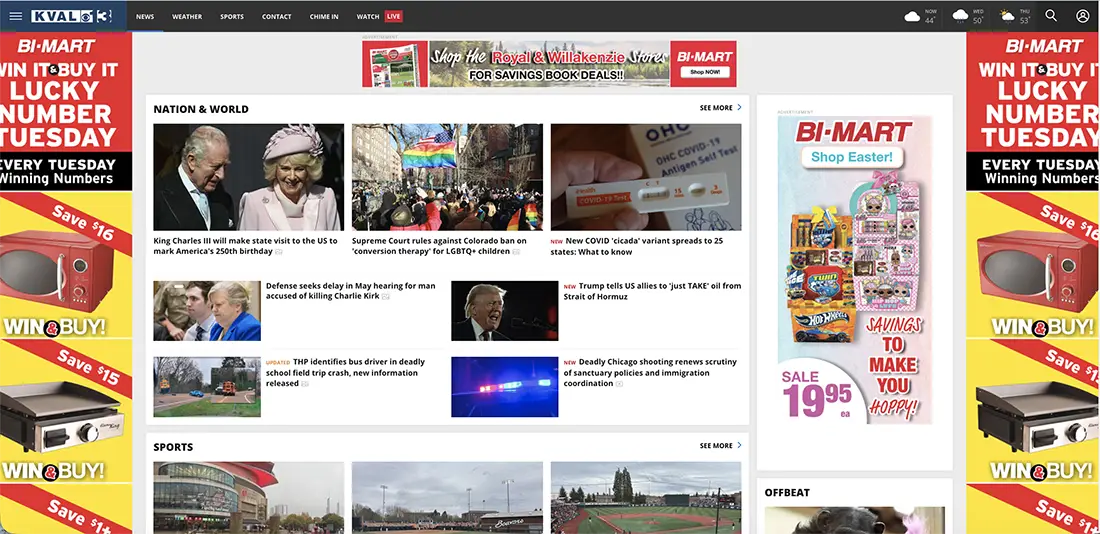
Task: Open King Charles III state visit headline
Action: point(246,246)
